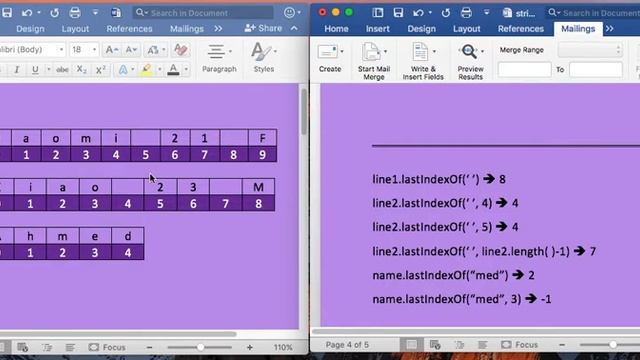Click Focus mode in left window status bar
This screenshot has width=640, height=360.
[x=107, y=347]
